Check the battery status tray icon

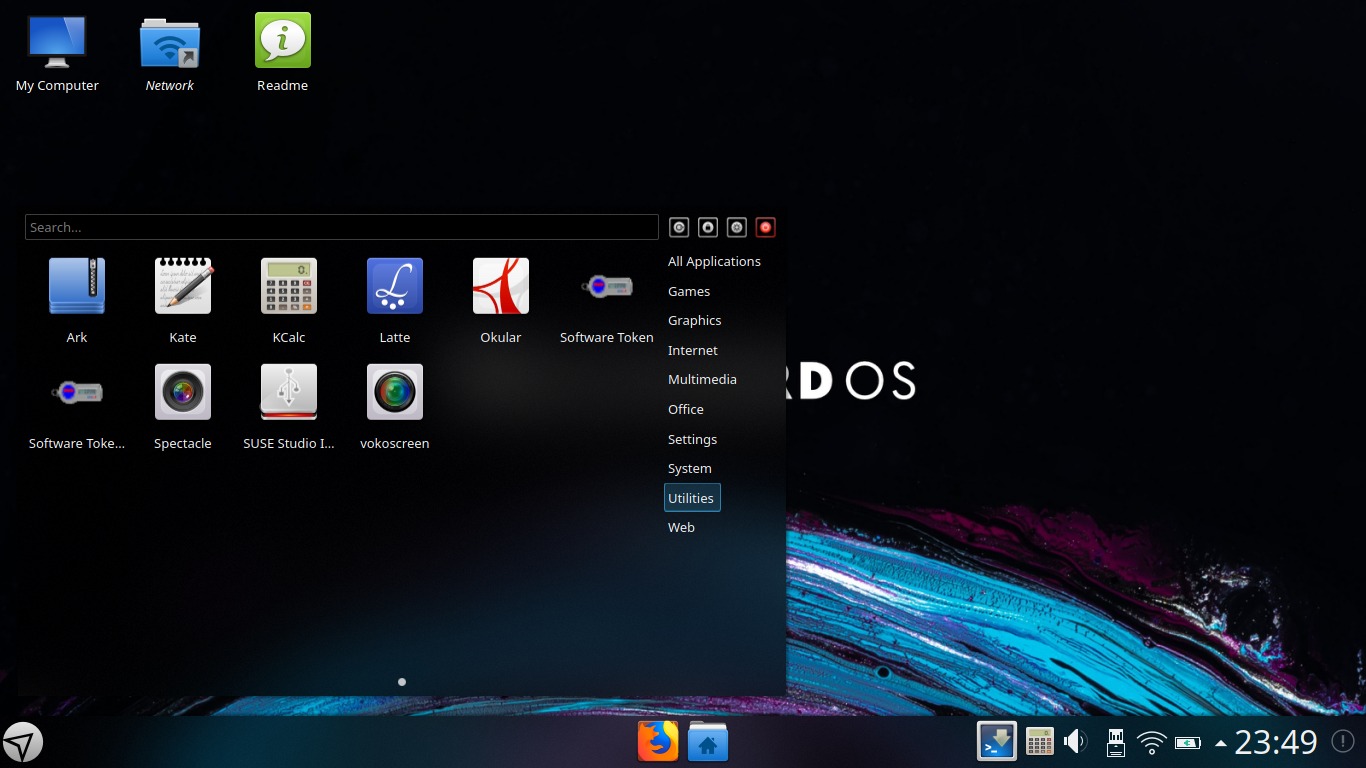pos(1188,743)
